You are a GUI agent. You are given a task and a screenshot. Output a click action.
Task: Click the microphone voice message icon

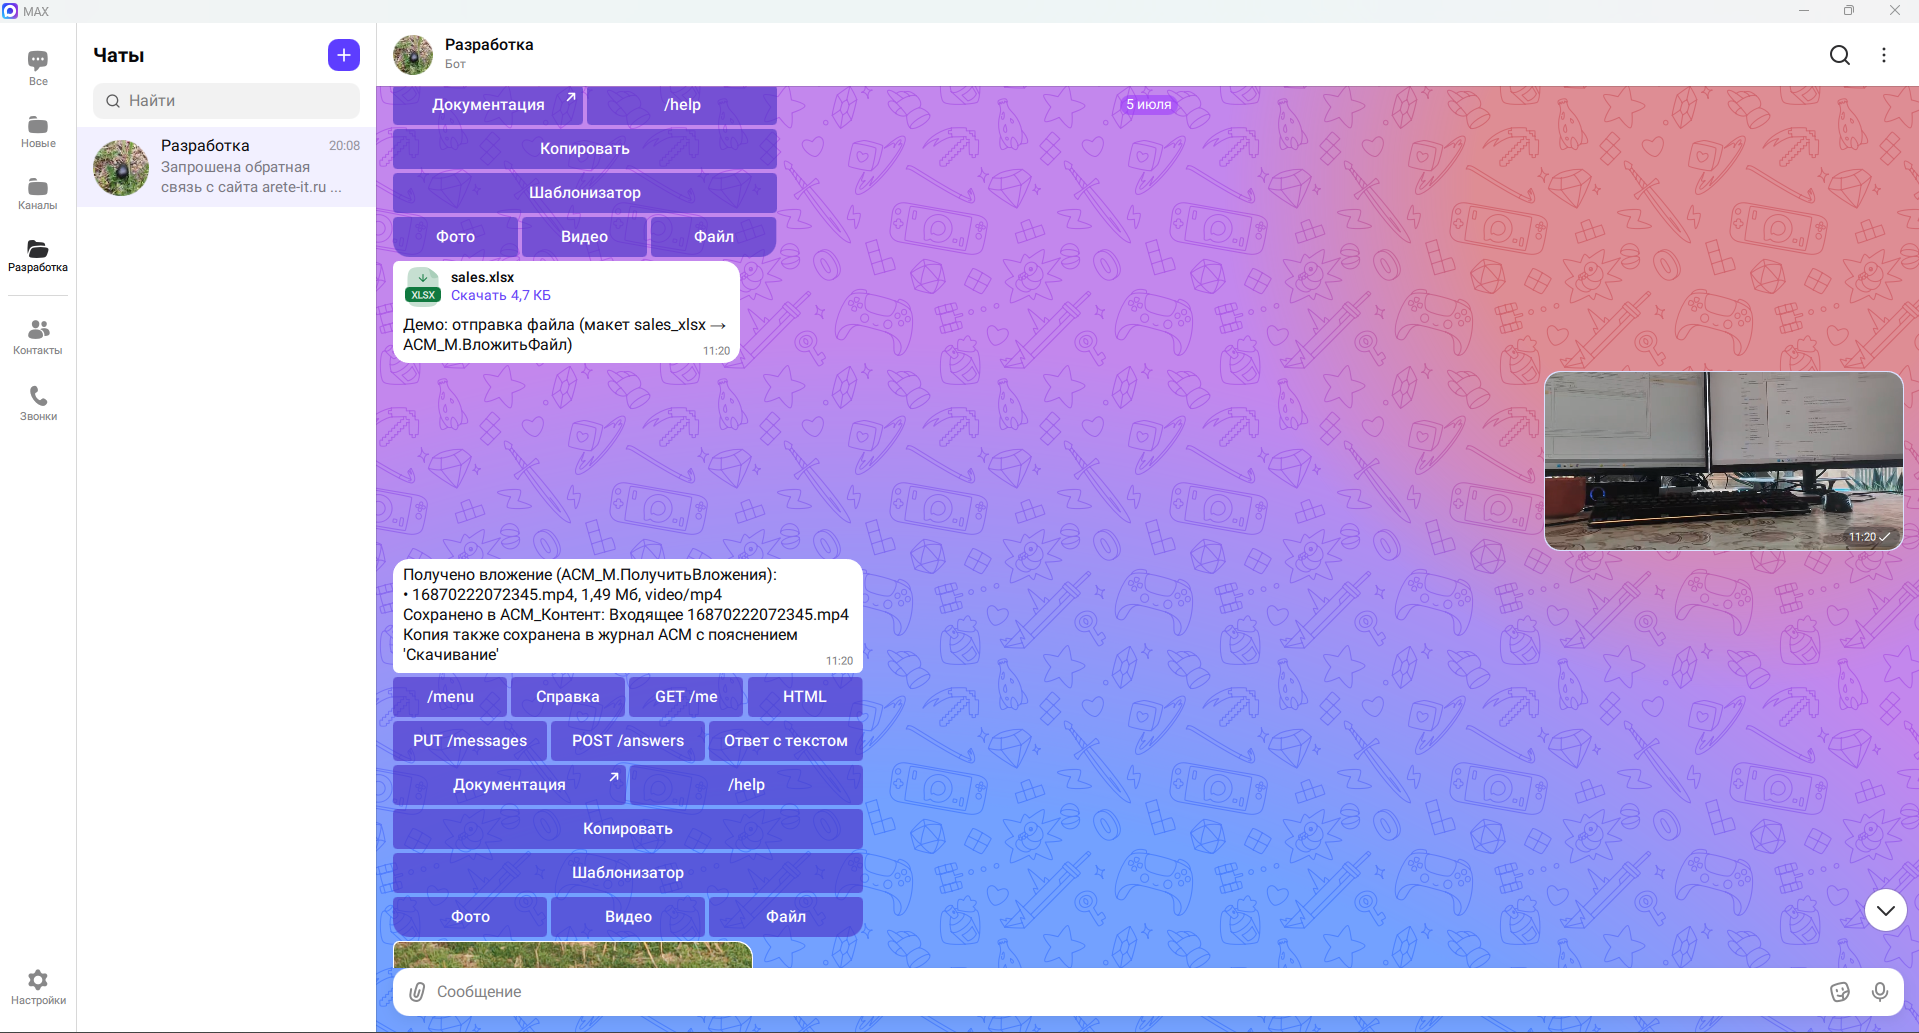pos(1880,991)
